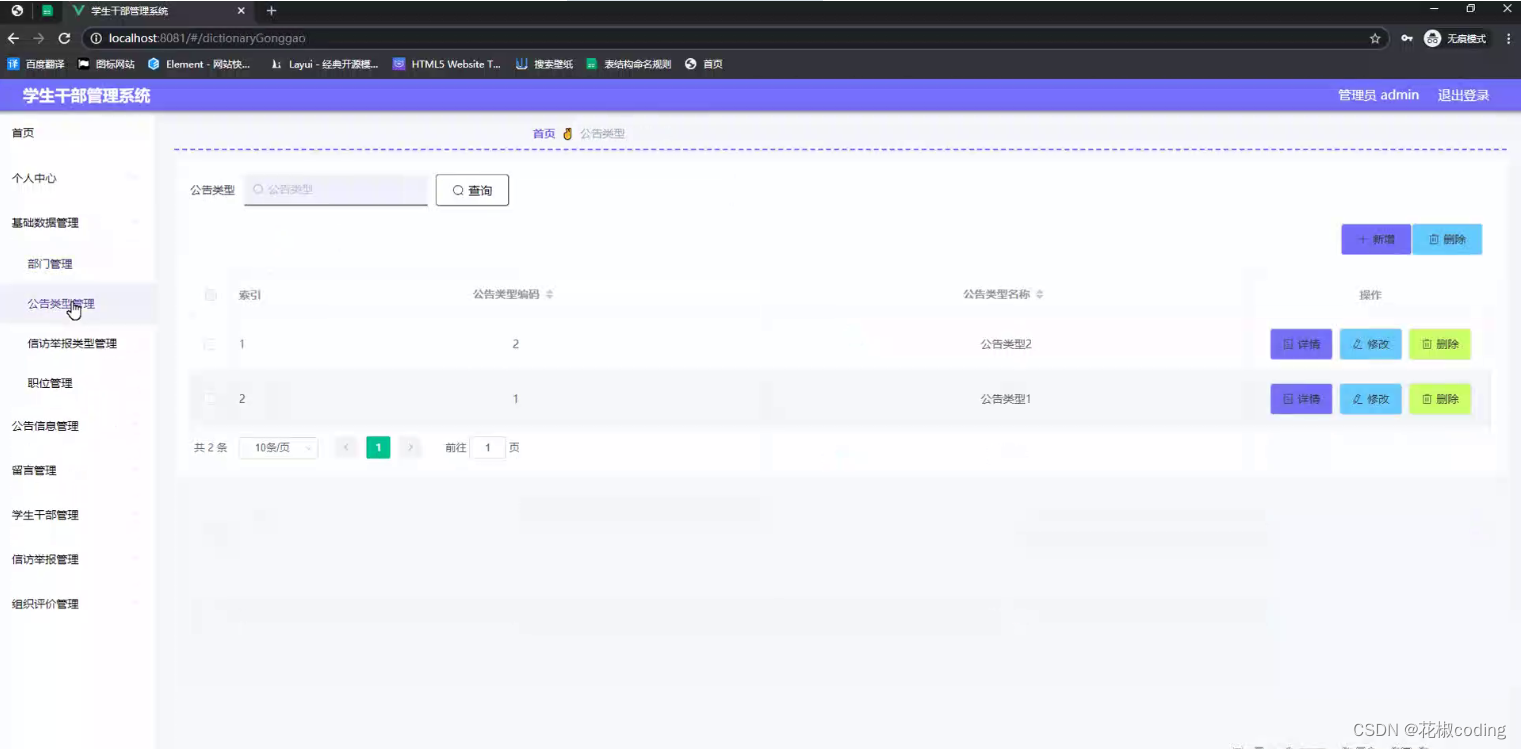
Task: Click the 查询 search button
Action: click(x=472, y=190)
